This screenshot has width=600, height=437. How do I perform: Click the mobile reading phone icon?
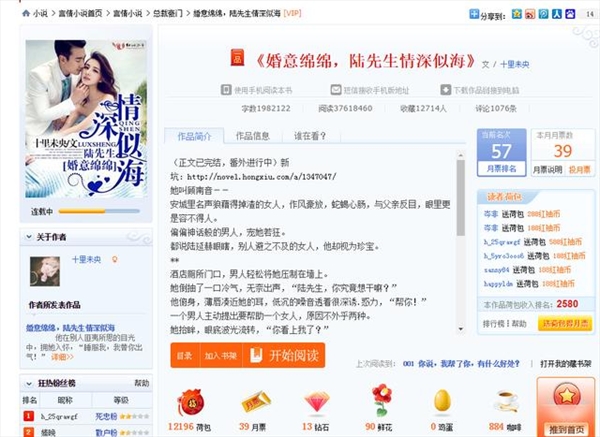tap(226, 90)
